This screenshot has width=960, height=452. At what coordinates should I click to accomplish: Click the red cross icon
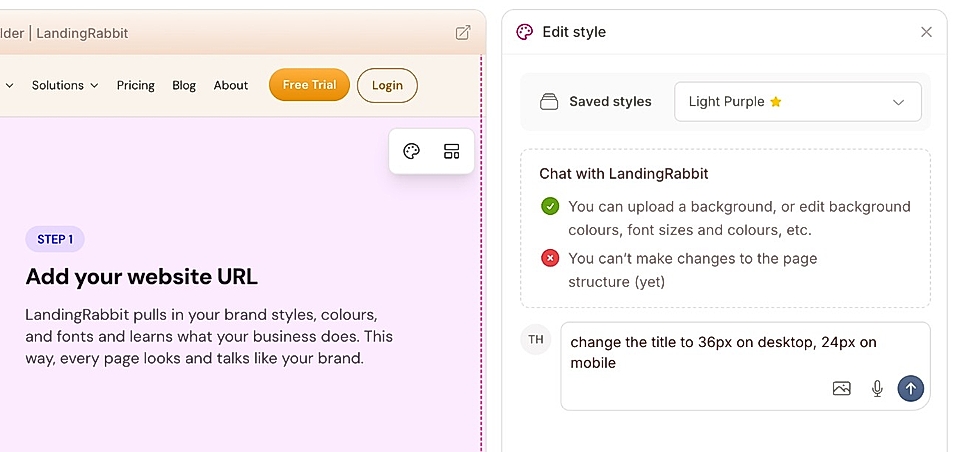[x=550, y=258]
